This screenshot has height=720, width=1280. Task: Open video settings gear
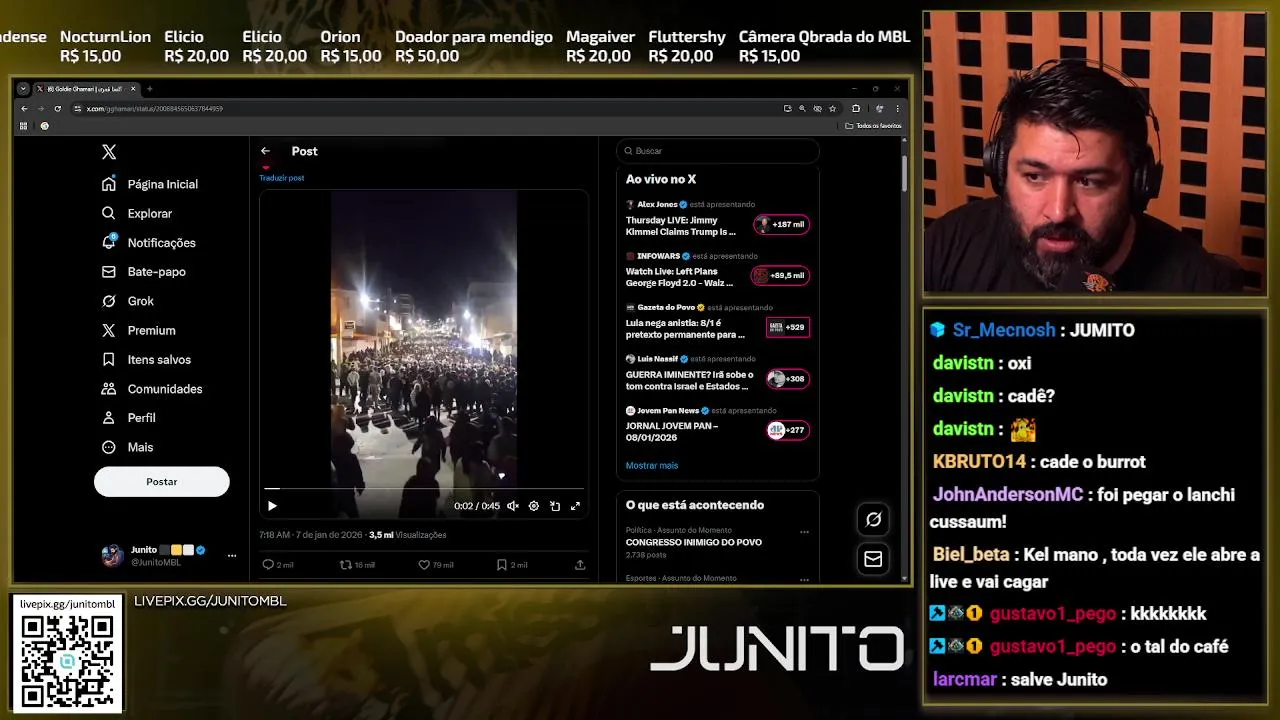[534, 506]
